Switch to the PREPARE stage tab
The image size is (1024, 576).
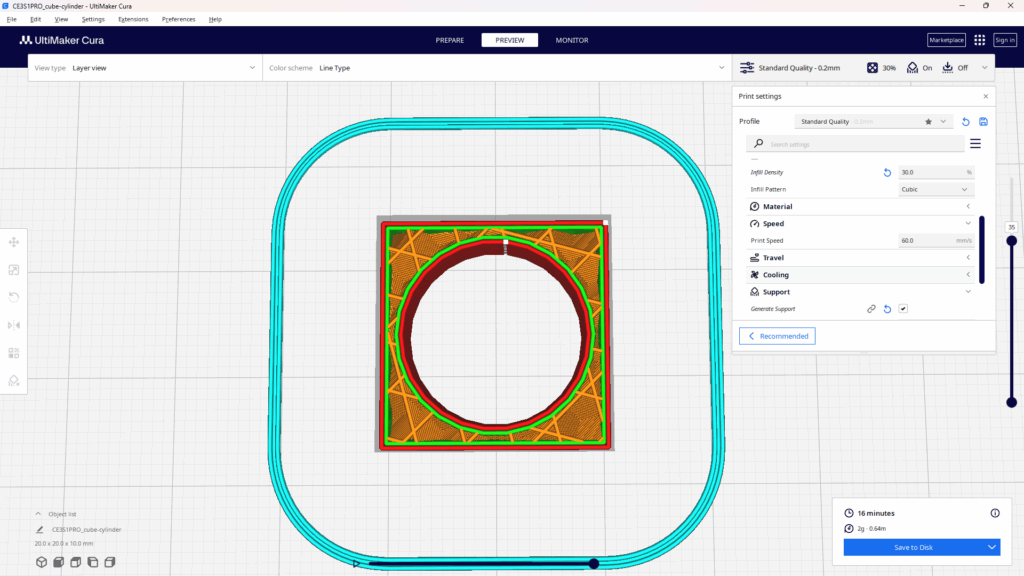(x=450, y=40)
